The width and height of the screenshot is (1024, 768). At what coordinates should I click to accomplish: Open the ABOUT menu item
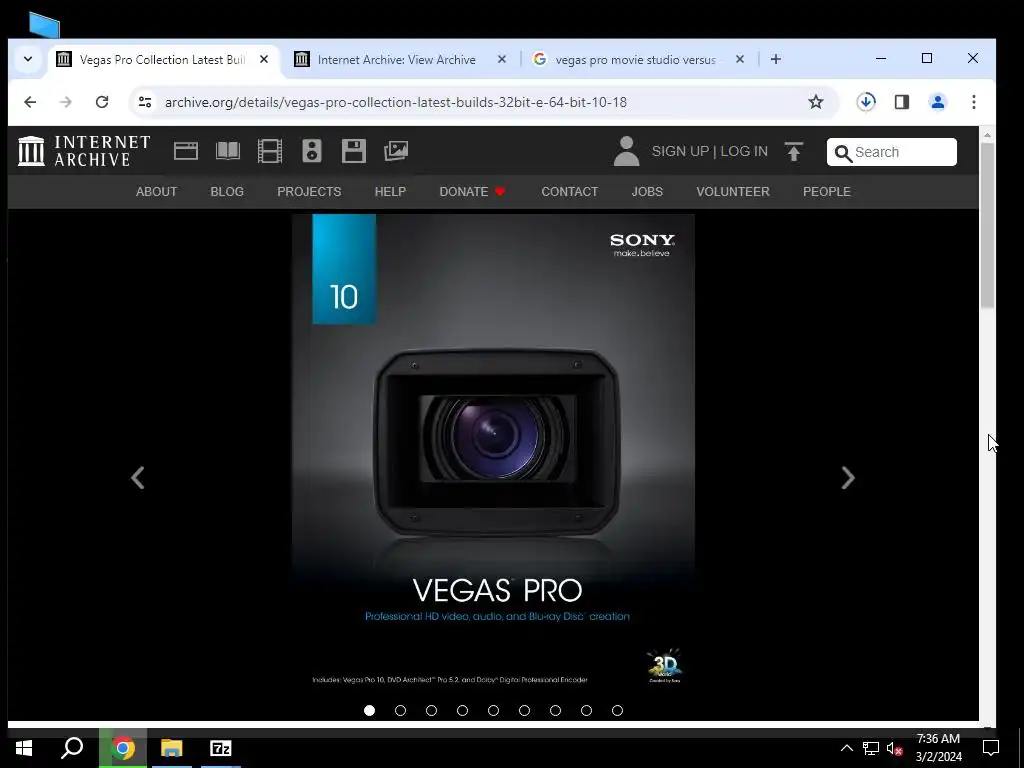(156, 192)
